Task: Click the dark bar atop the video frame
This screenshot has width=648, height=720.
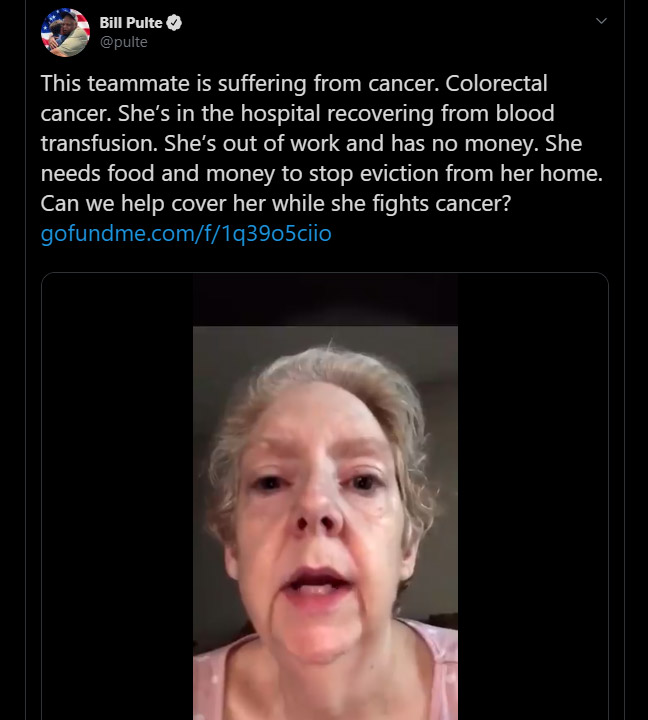Action: pos(325,300)
